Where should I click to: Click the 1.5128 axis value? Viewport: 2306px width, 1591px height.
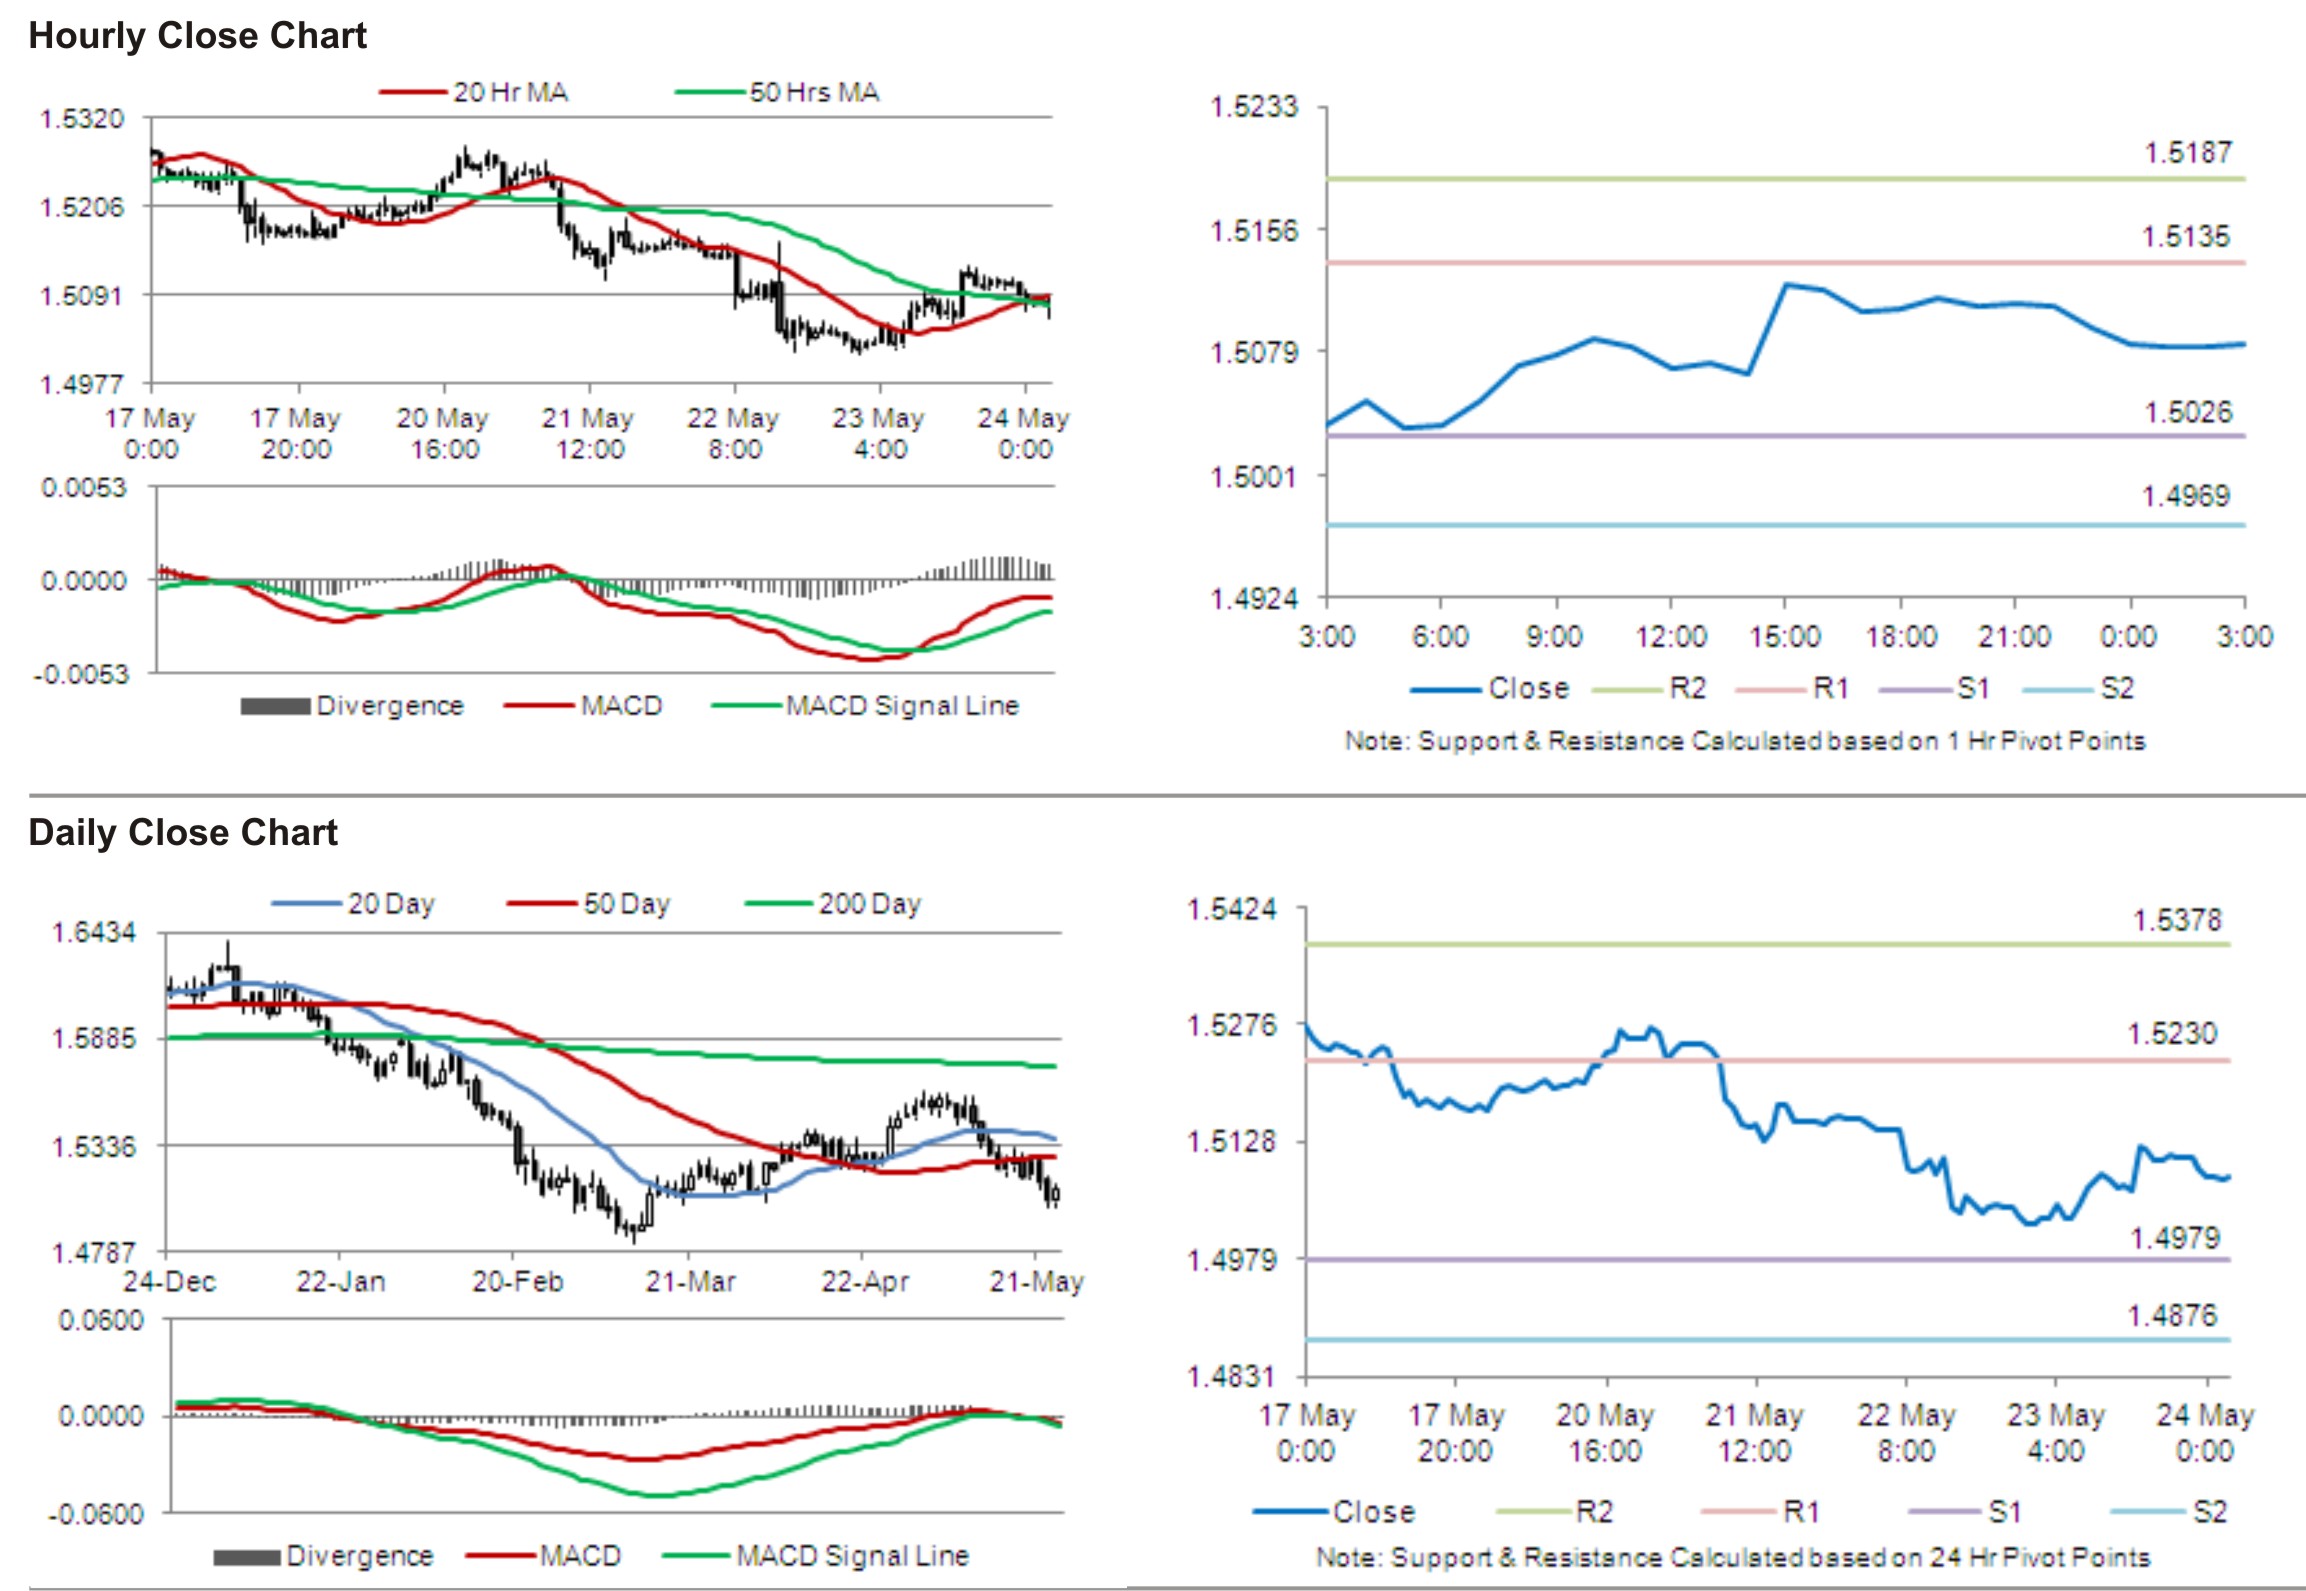coord(1231,1142)
